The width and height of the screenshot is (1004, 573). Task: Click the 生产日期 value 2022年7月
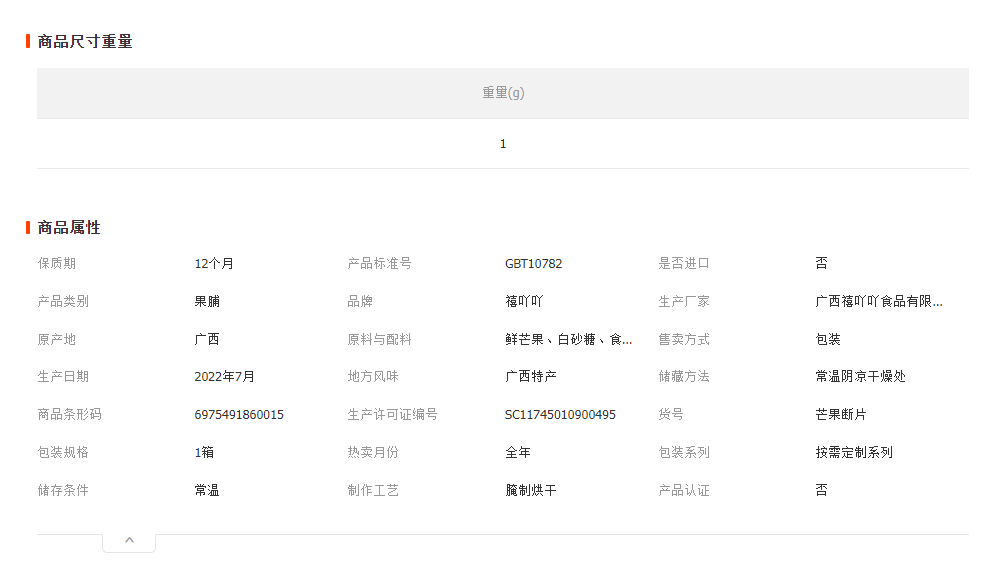[224, 376]
